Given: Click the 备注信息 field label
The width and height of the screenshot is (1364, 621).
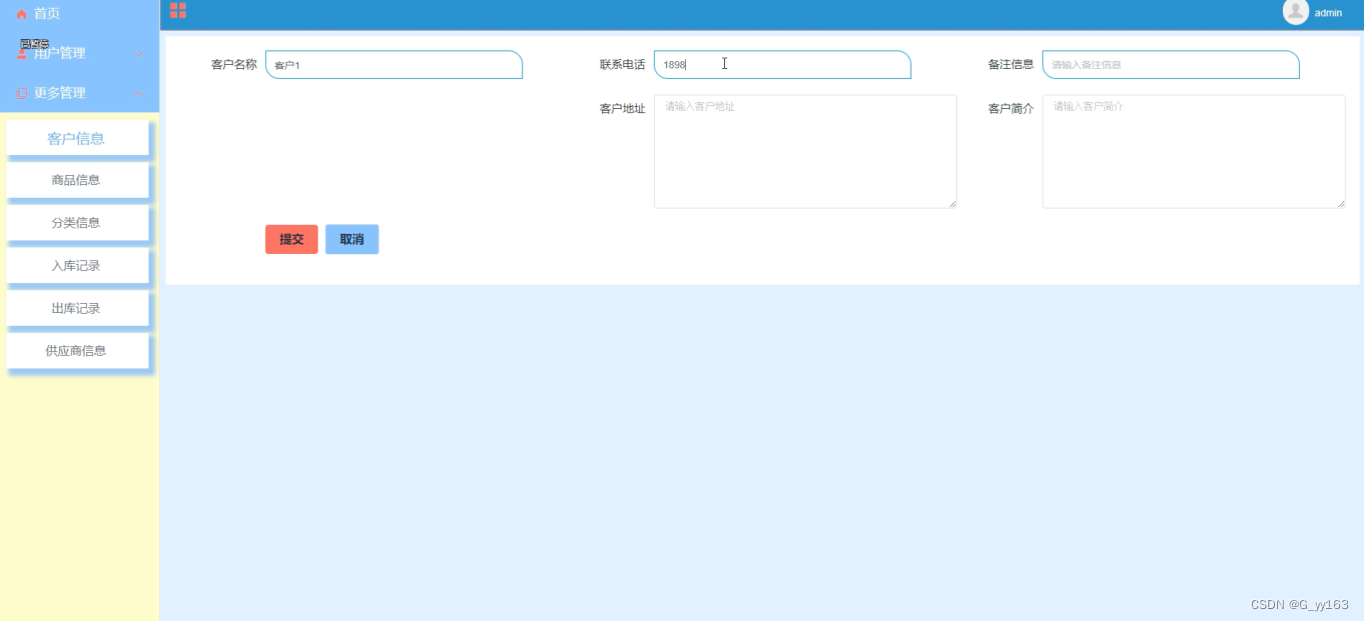Looking at the screenshot, I should (x=1011, y=64).
